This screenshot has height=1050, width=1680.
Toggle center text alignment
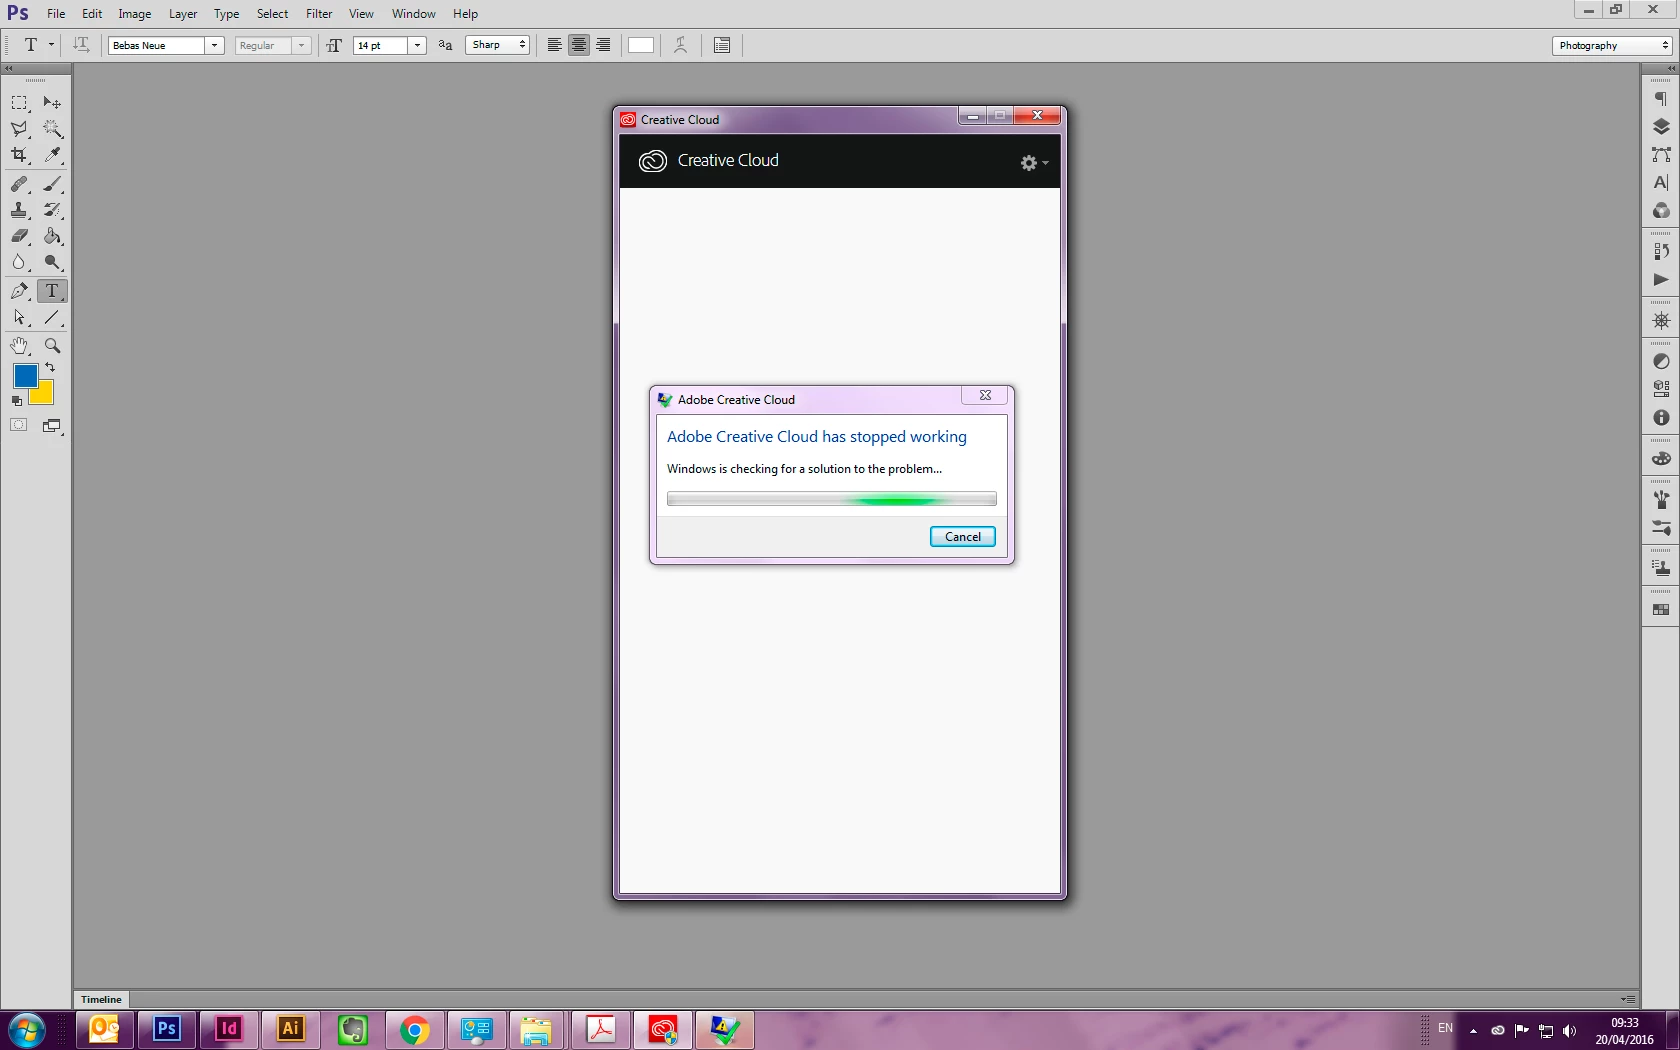579,45
